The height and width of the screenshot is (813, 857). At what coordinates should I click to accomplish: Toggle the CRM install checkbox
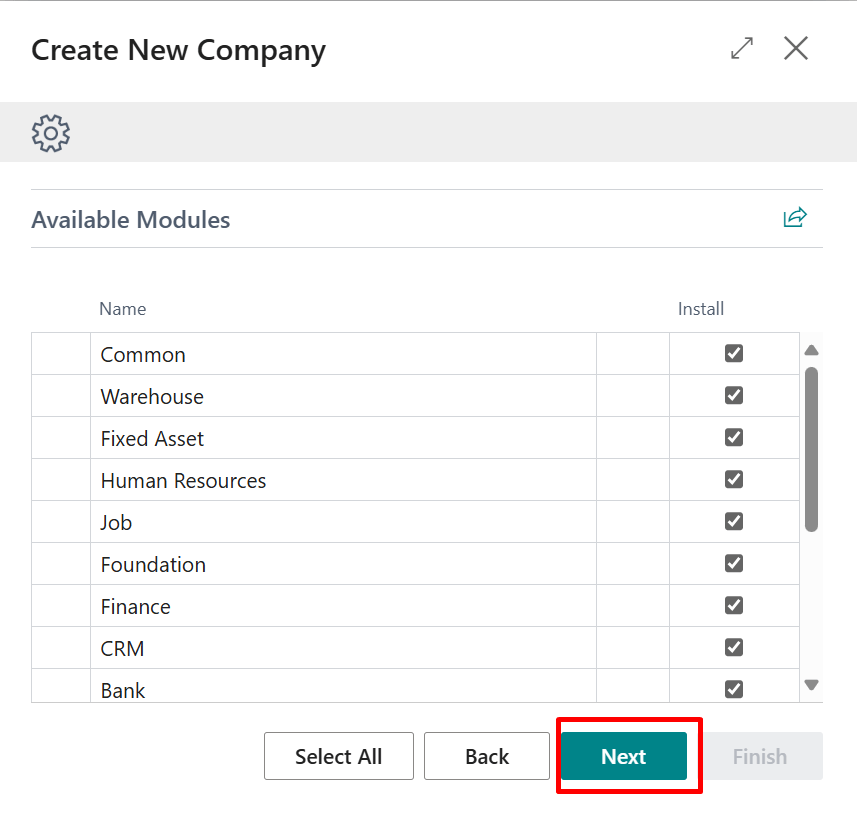click(x=734, y=647)
